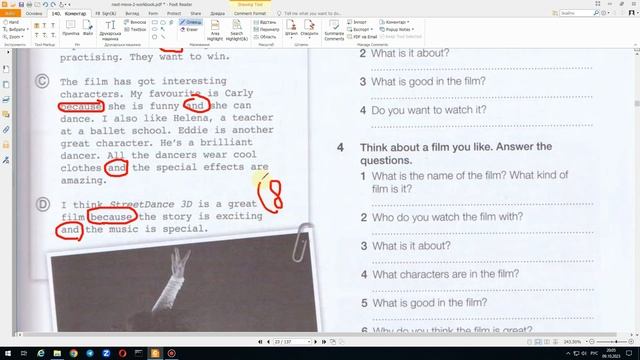Viewport: 640px width, 360px height.
Task: Select the Rectangle drawing shape
Action: click(x=155, y=22)
